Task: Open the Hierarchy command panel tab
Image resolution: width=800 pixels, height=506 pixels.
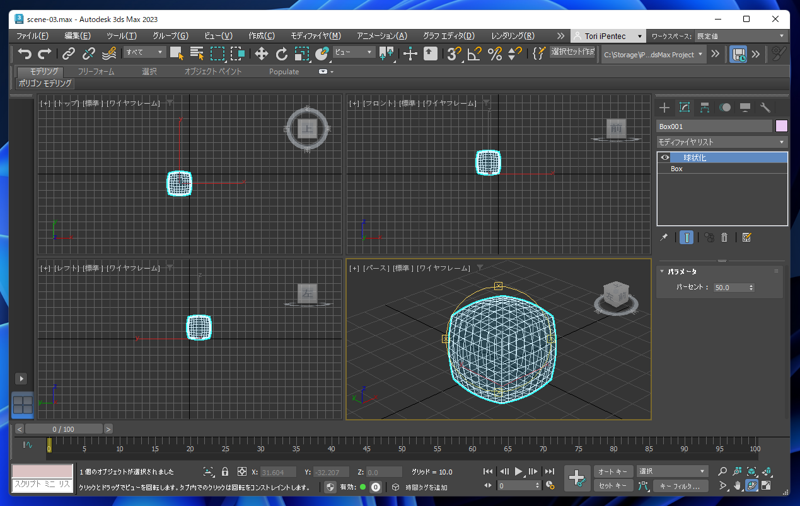Action: click(x=705, y=108)
